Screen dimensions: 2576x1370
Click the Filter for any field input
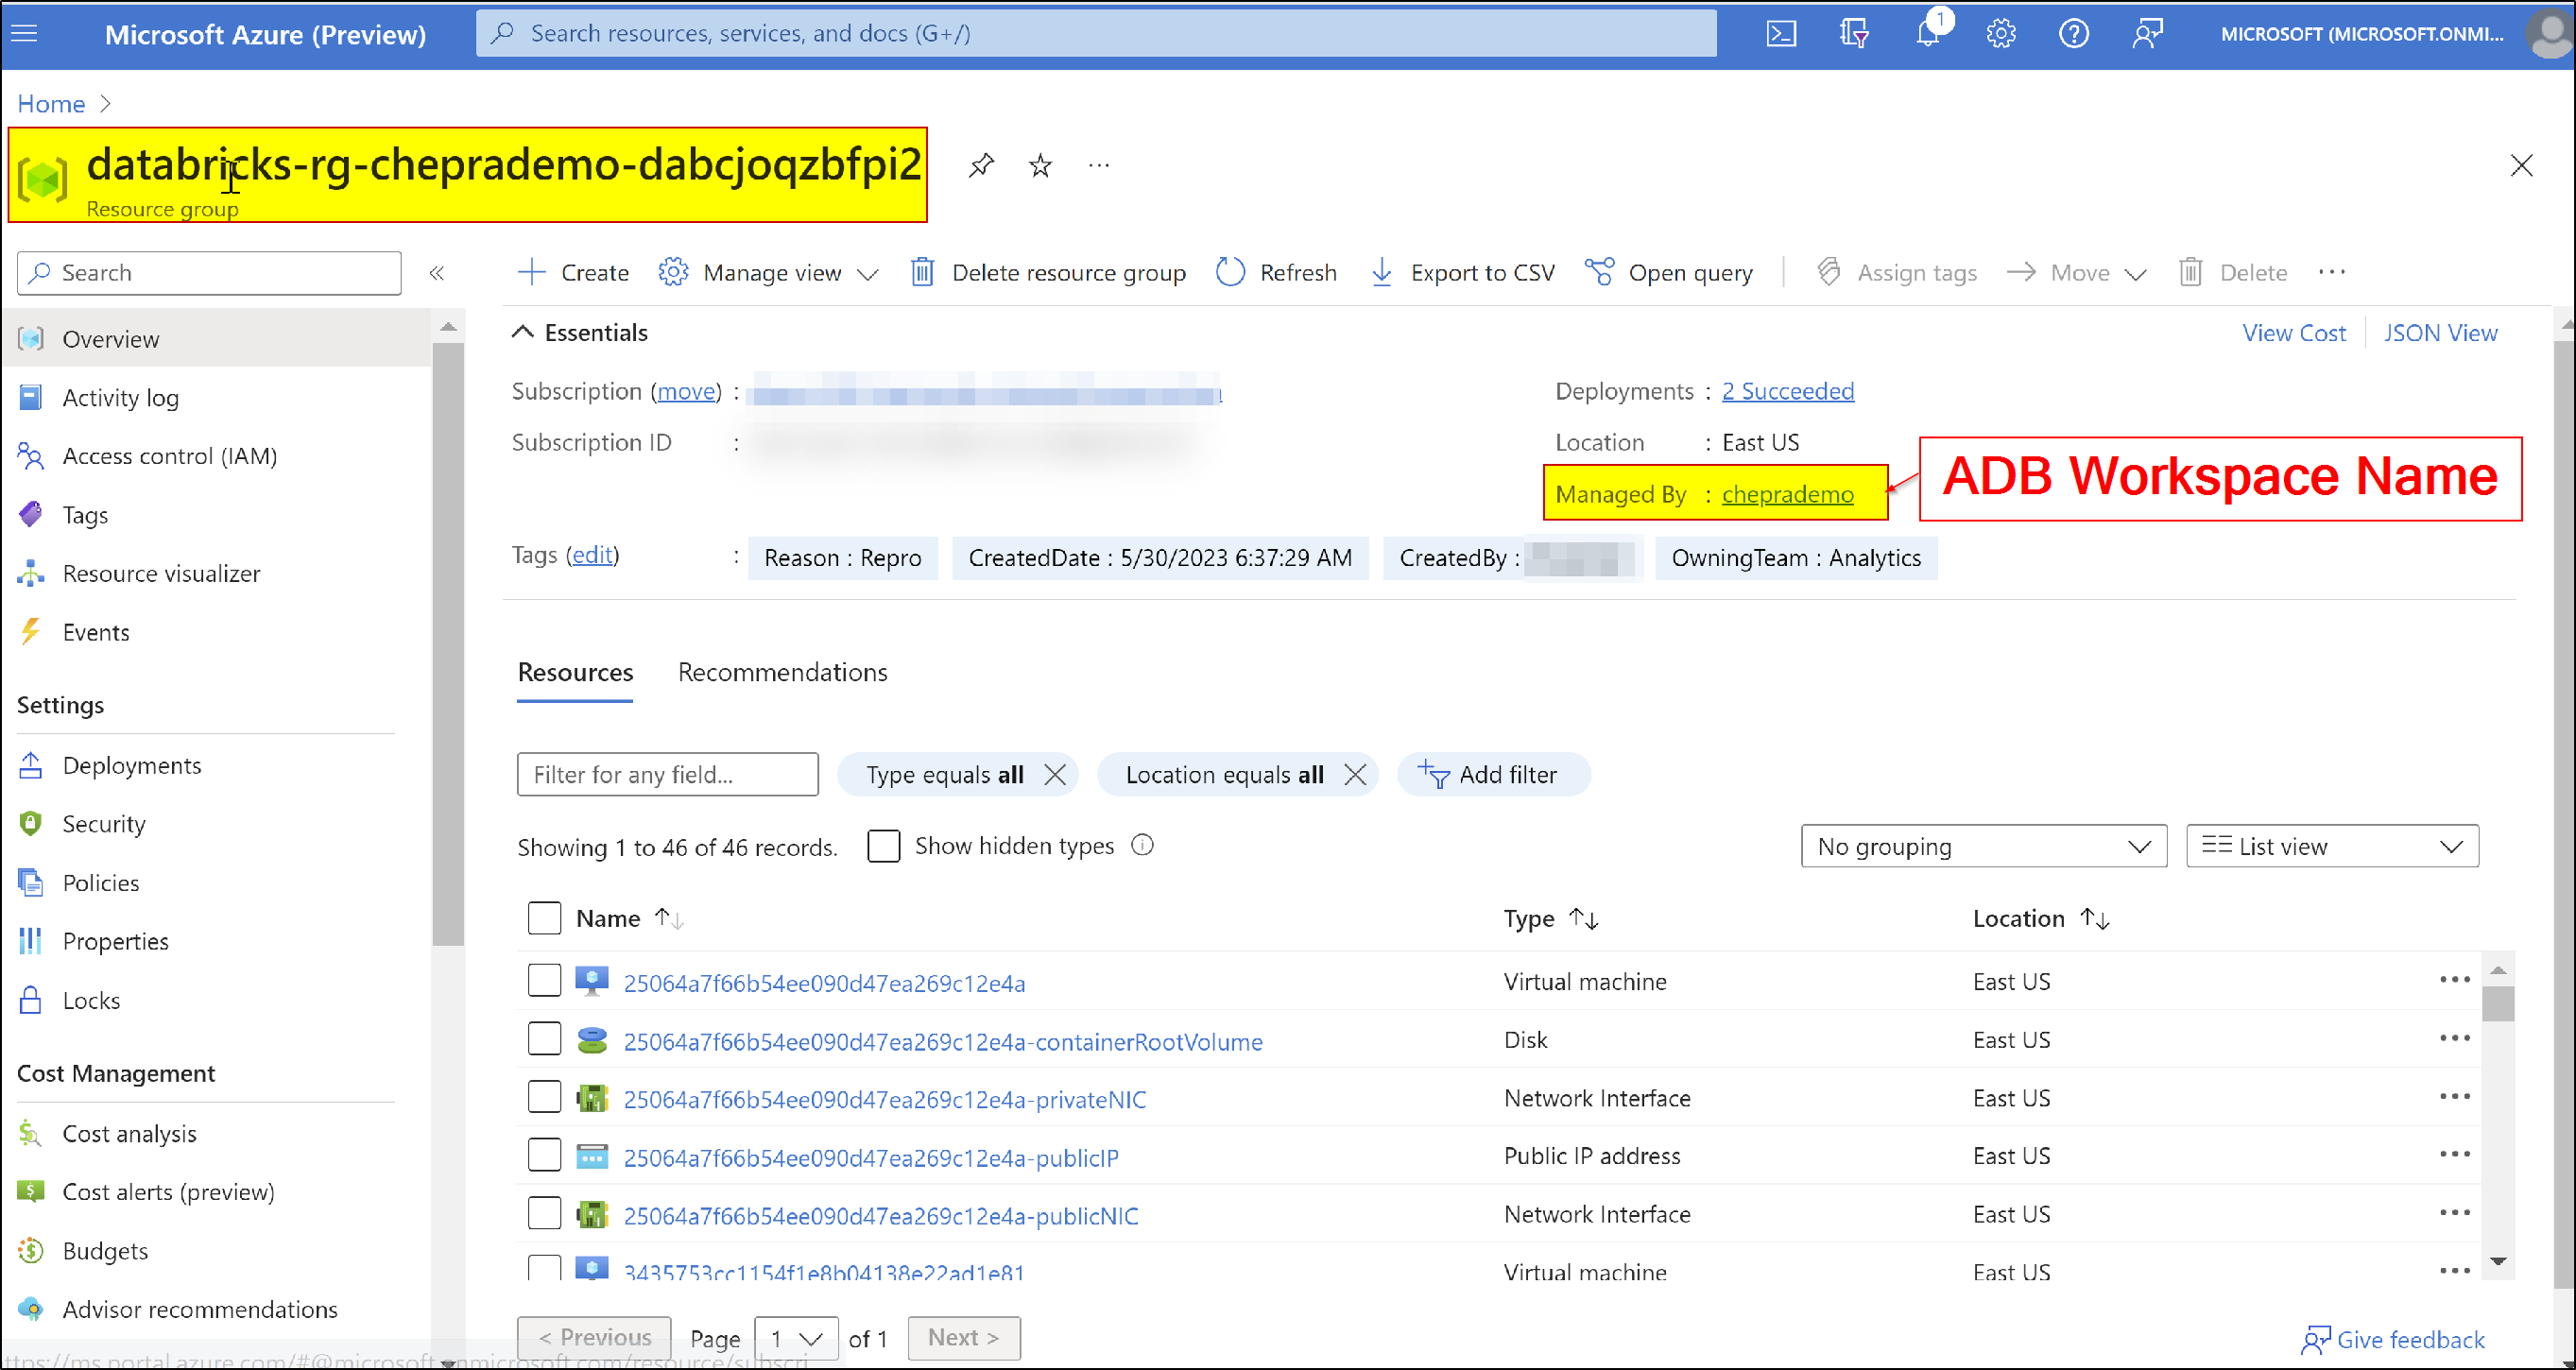click(x=667, y=775)
